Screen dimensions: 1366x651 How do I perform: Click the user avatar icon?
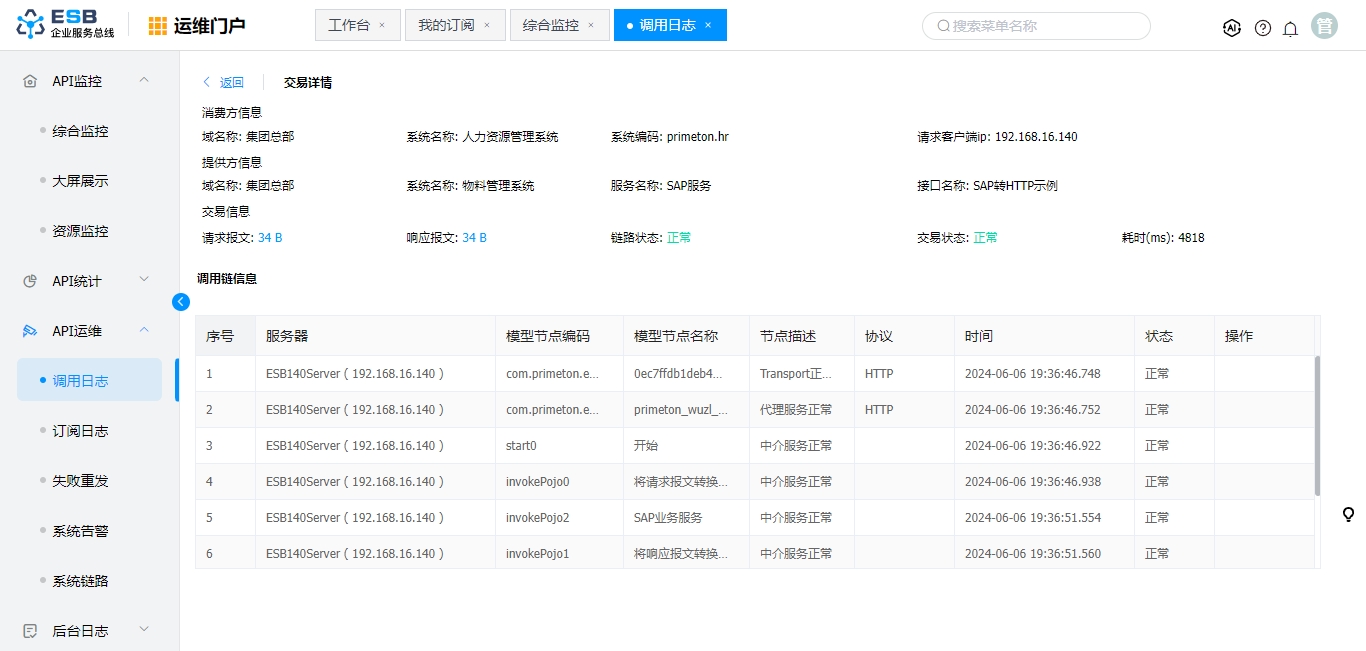pyautogui.click(x=1325, y=26)
